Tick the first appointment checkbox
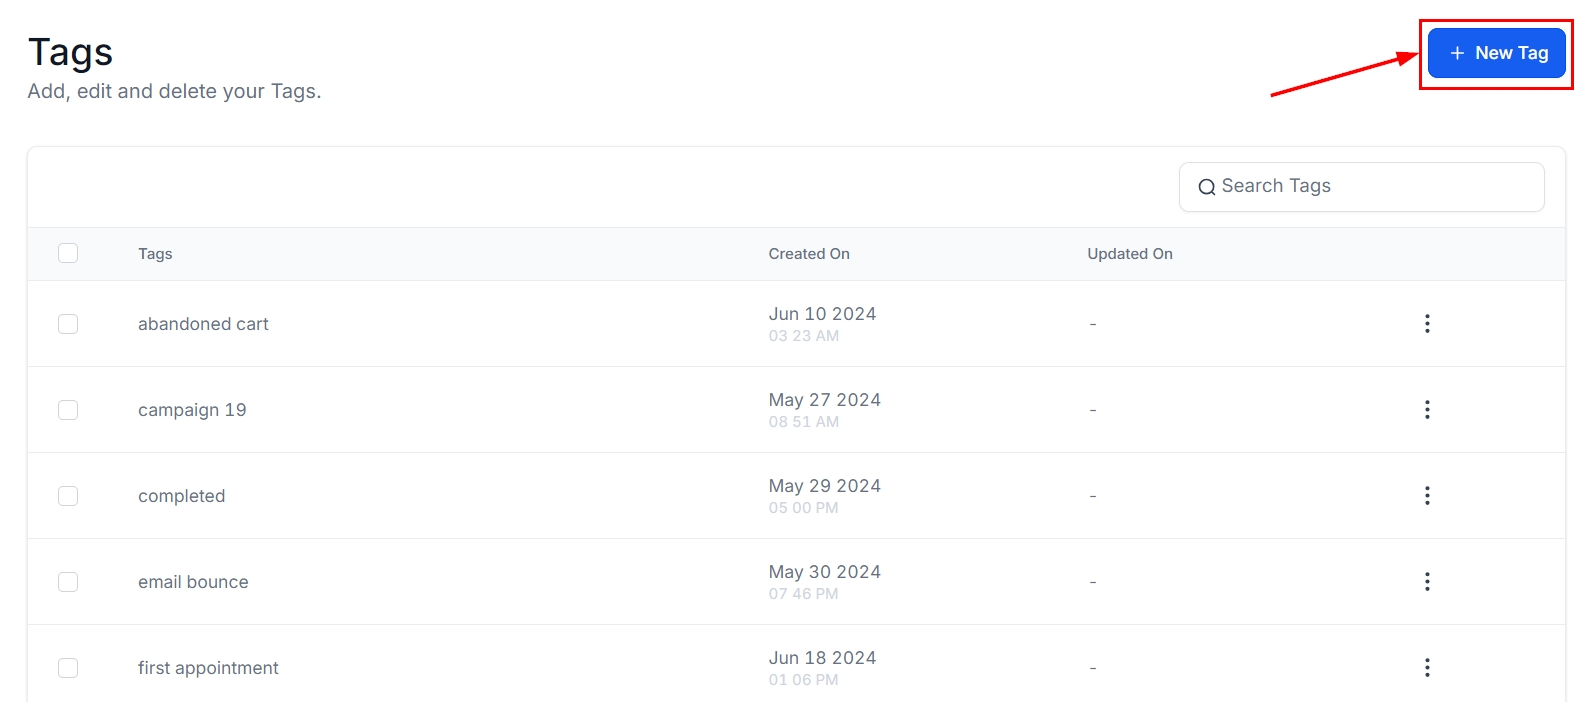The width and height of the screenshot is (1596, 702). point(68,668)
